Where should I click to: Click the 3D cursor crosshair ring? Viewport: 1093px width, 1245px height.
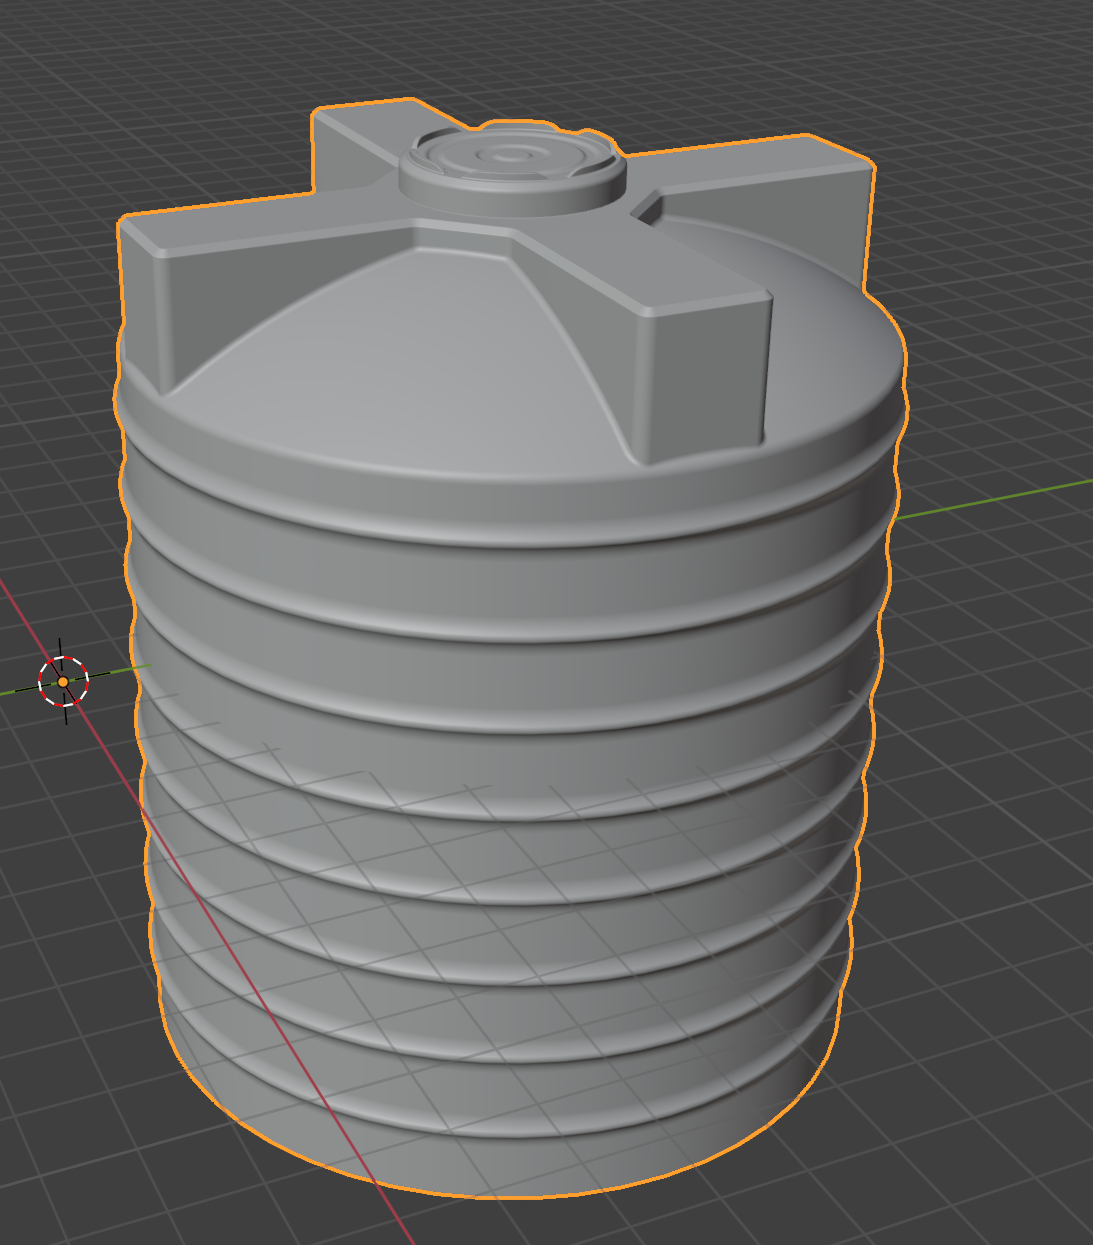pyautogui.click(x=64, y=682)
